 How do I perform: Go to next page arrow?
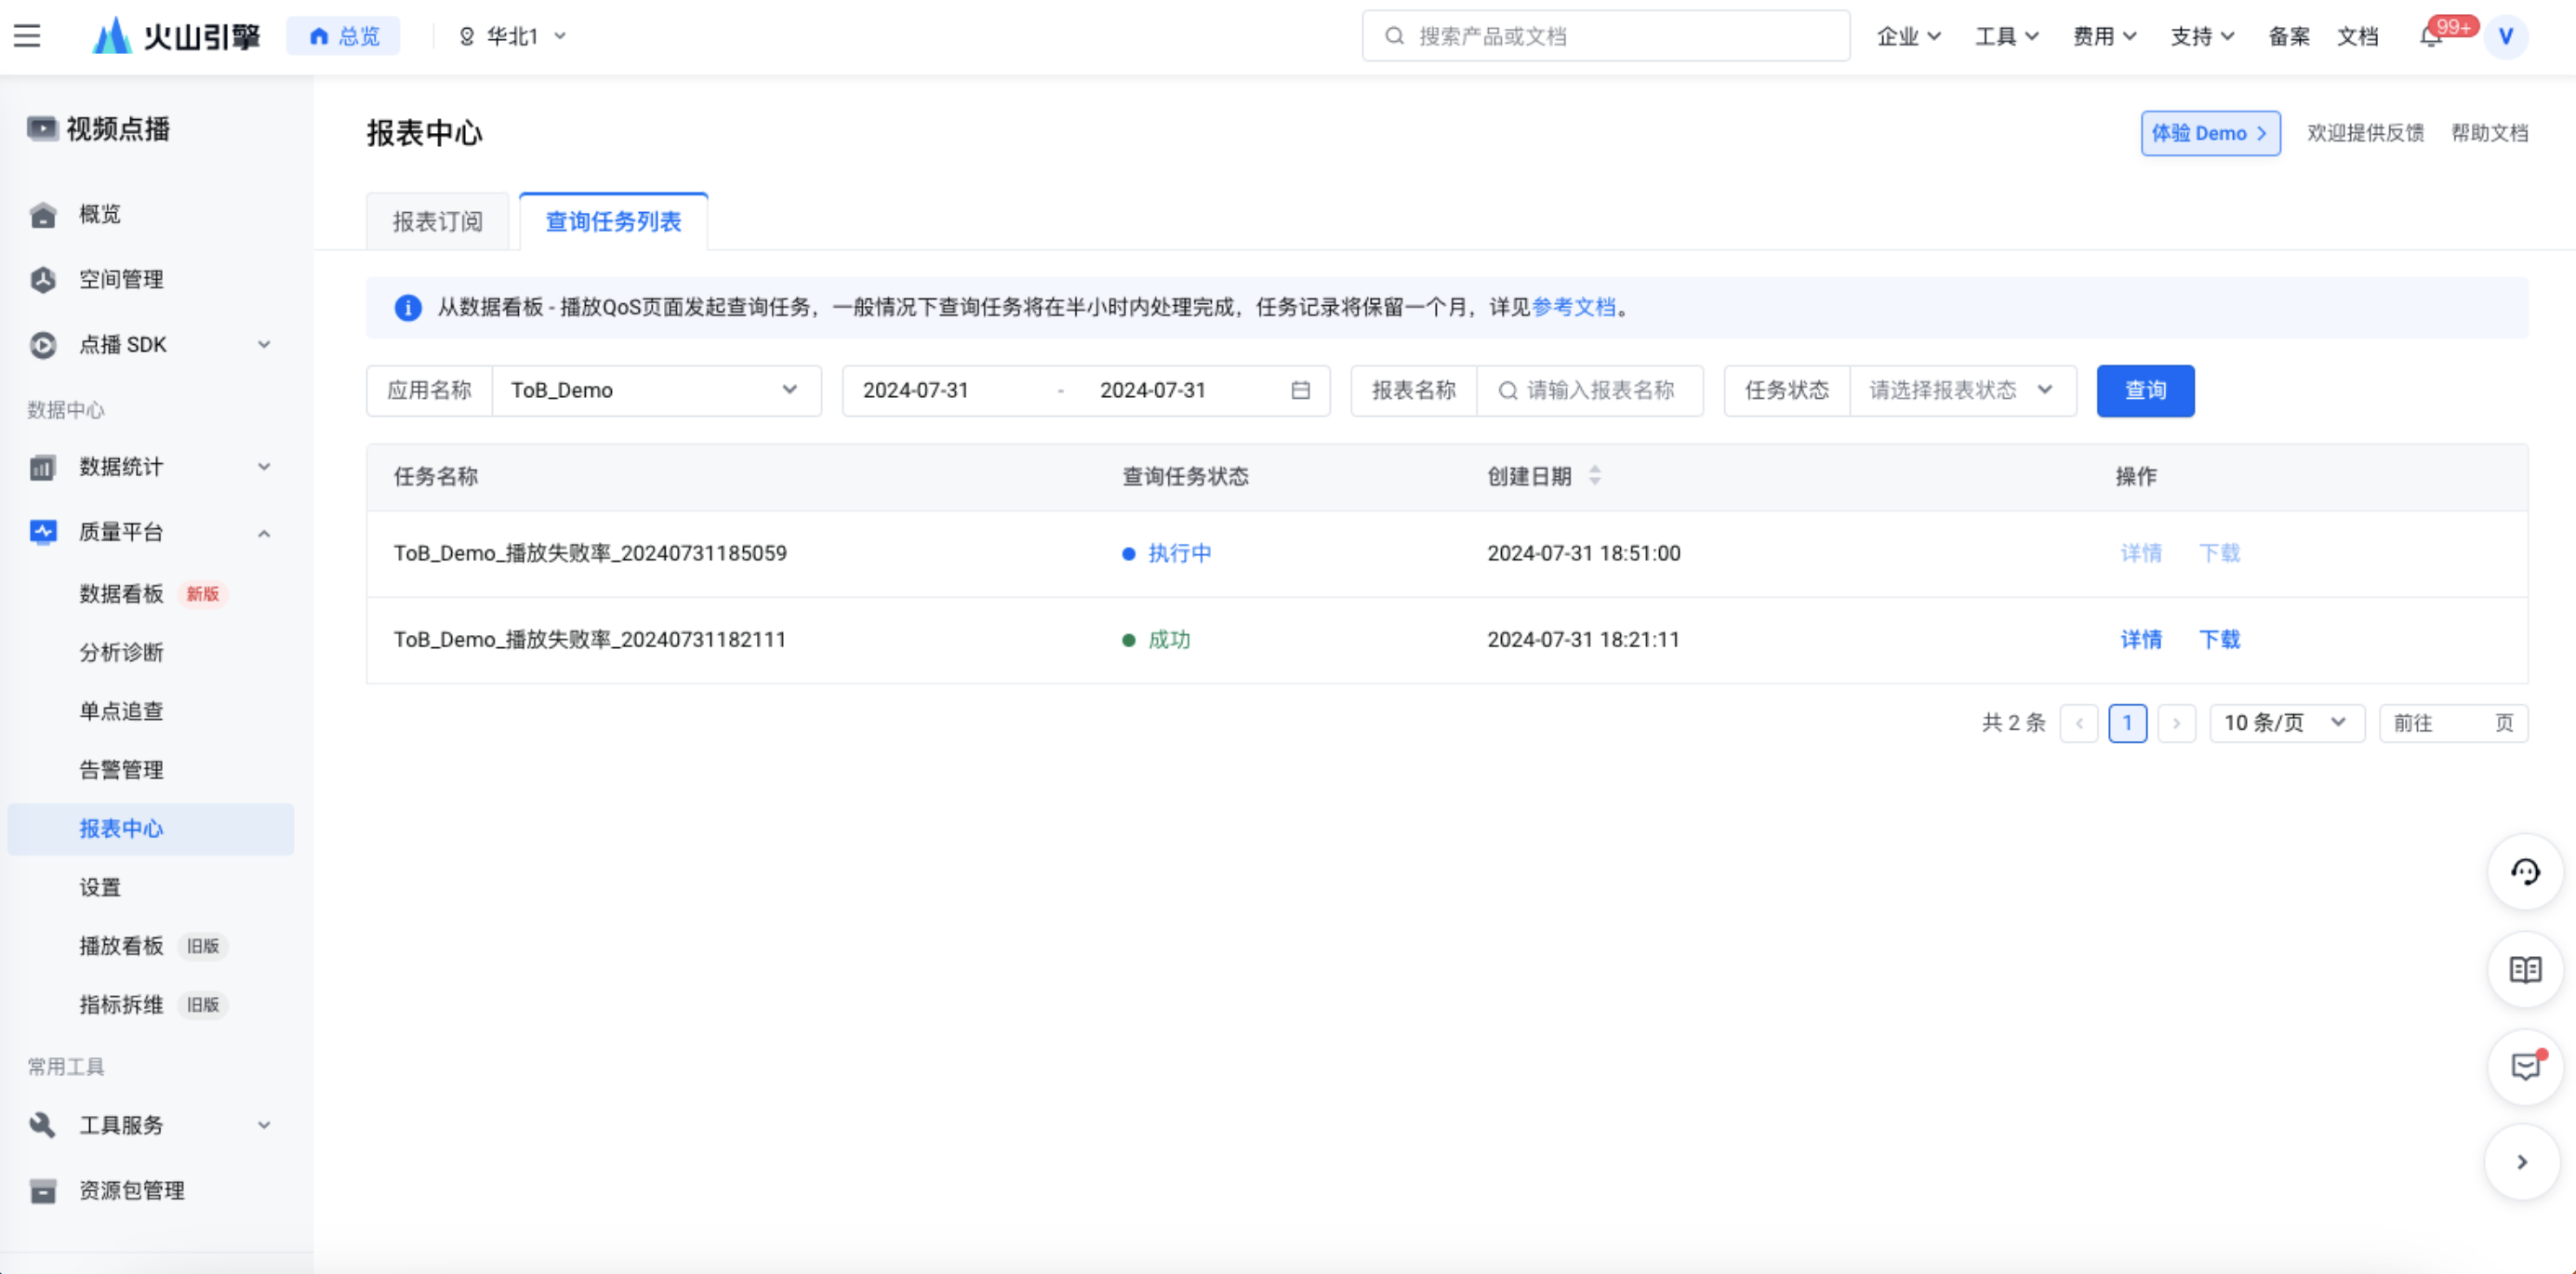coord(2176,723)
